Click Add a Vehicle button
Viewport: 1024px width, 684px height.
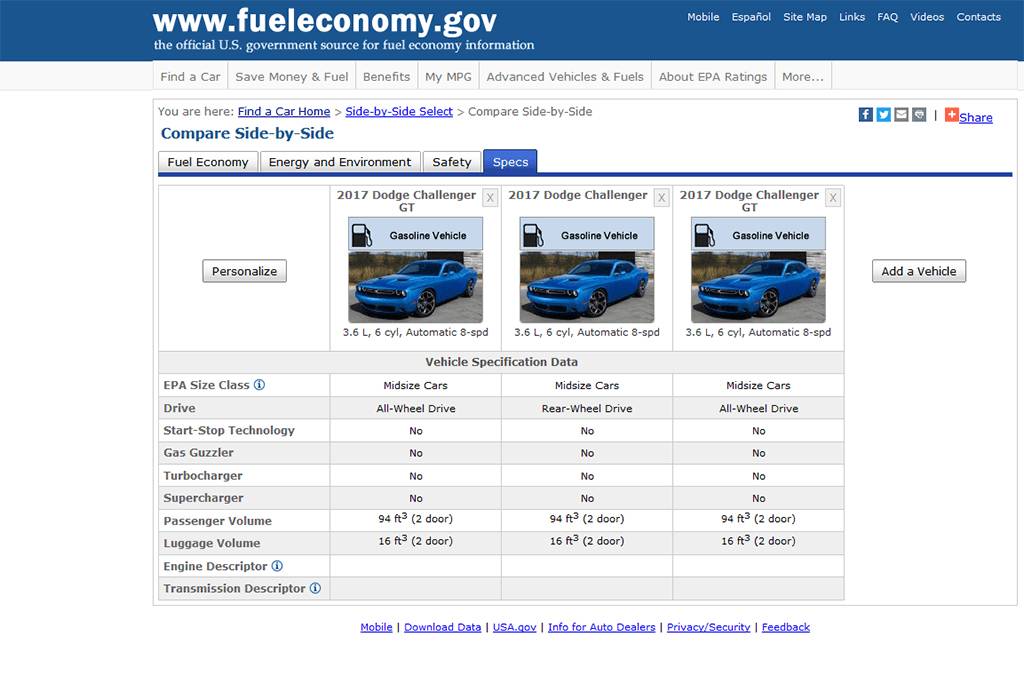(x=919, y=271)
